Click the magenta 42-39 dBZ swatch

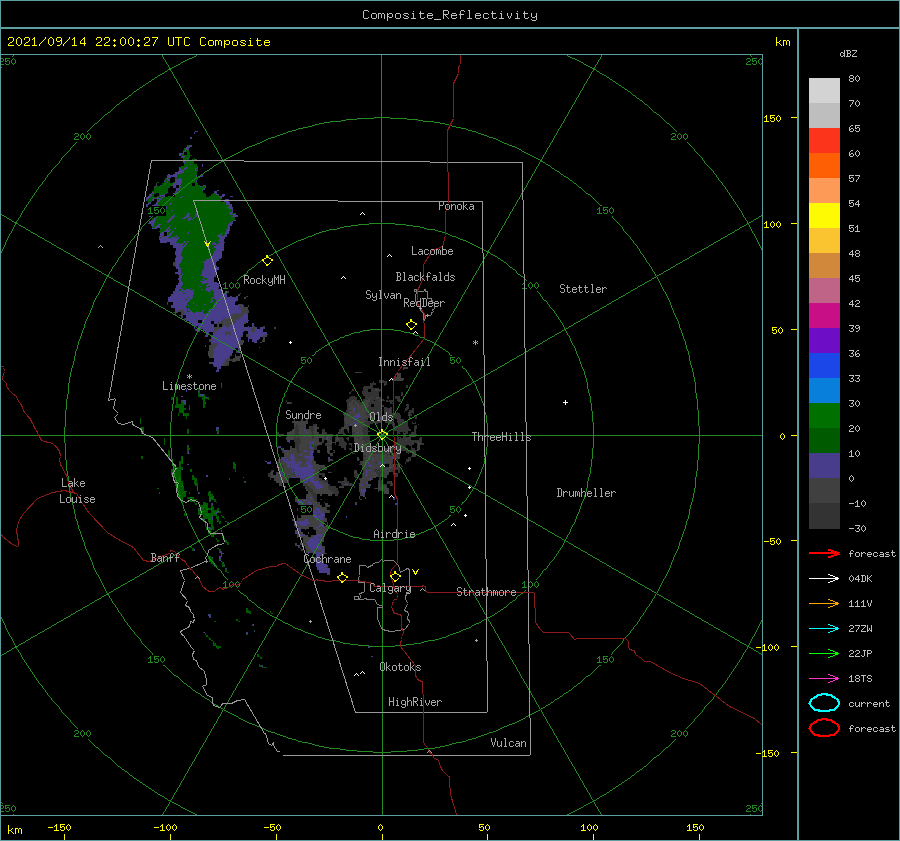(824, 316)
